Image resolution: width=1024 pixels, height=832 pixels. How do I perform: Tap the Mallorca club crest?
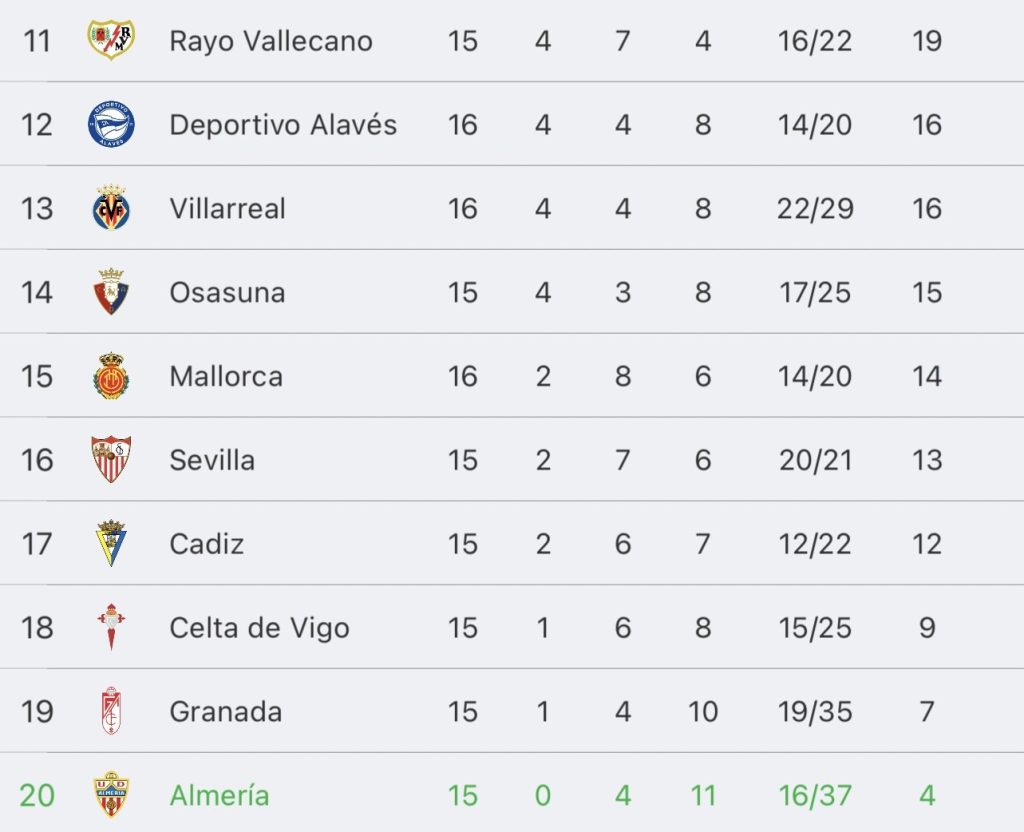[x=111, y=376]
